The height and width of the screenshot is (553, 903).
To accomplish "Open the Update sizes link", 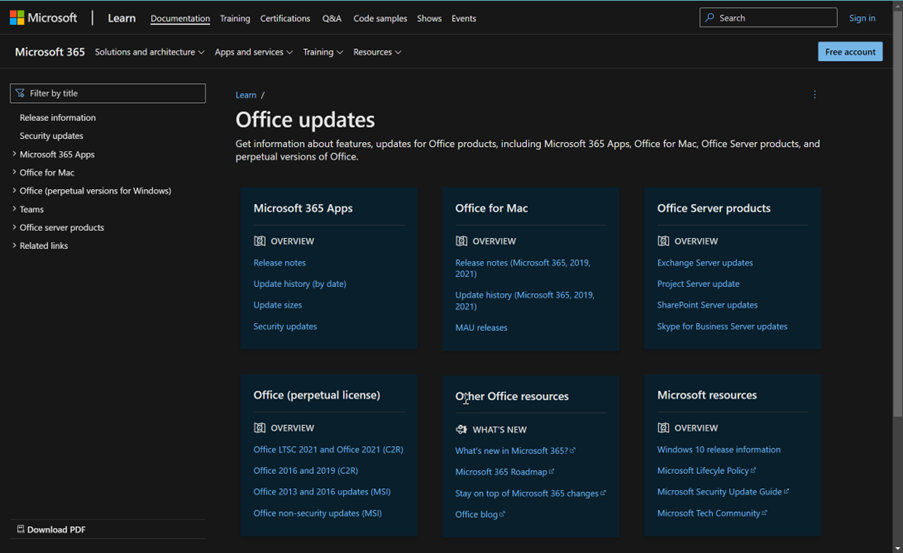I will point(278,305).
